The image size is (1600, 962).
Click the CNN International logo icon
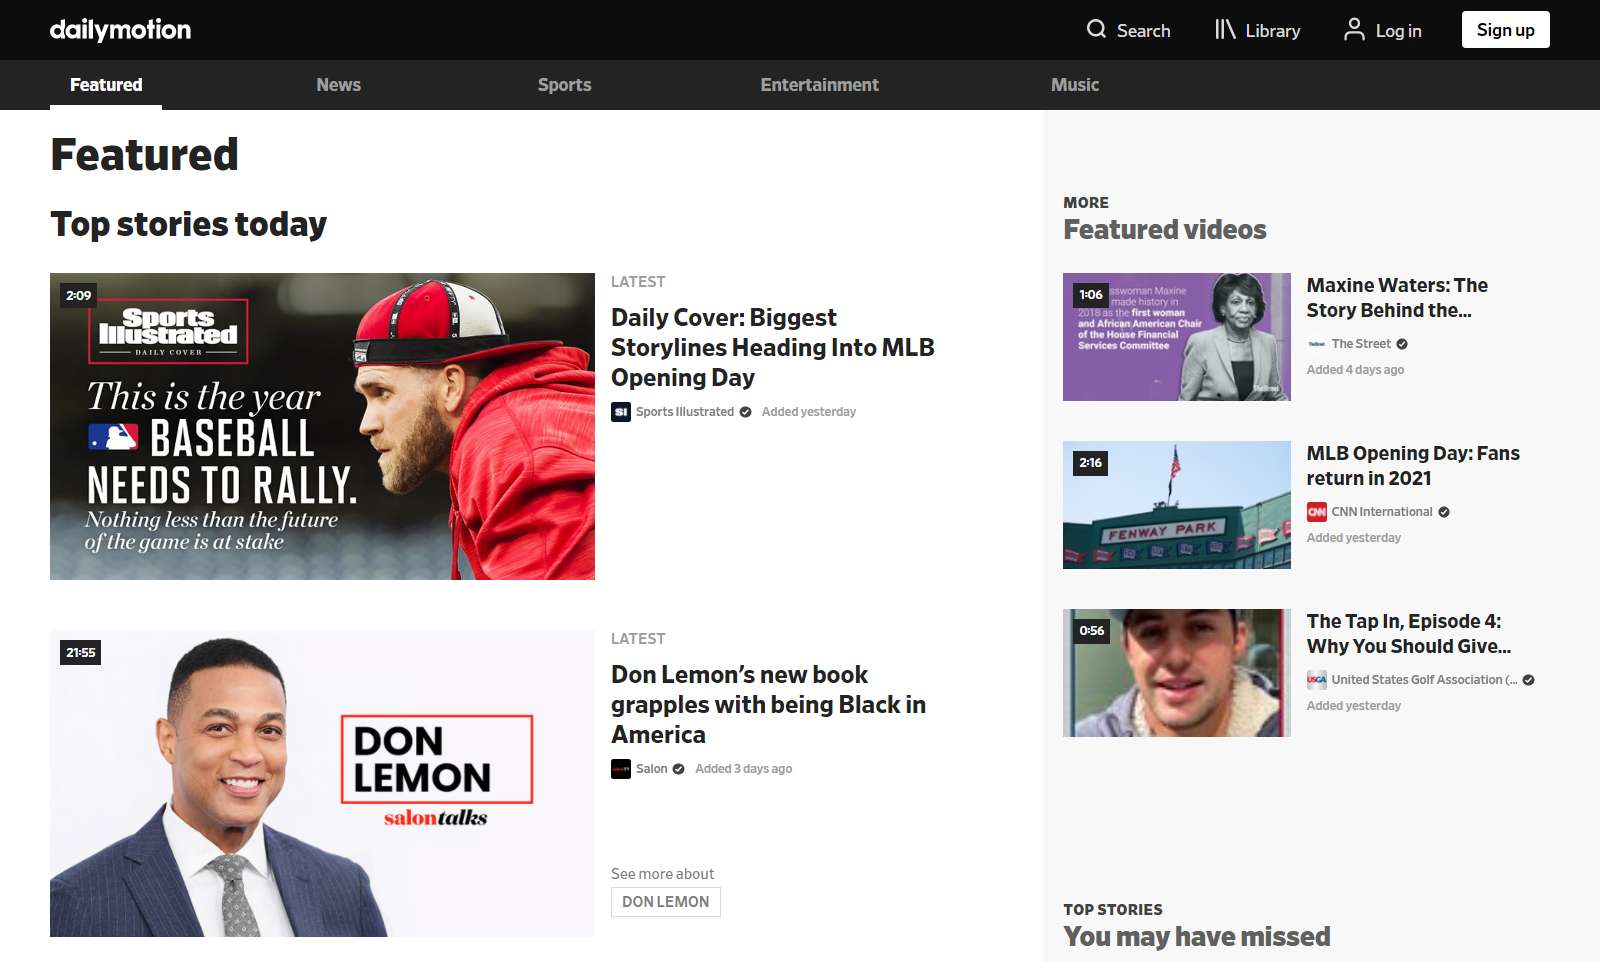point(1317,512)
